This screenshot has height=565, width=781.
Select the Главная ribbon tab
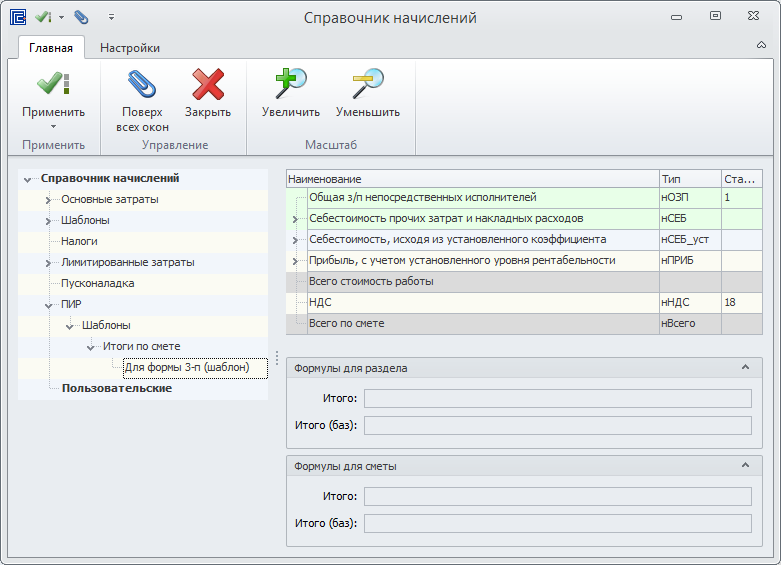point(51,48)
